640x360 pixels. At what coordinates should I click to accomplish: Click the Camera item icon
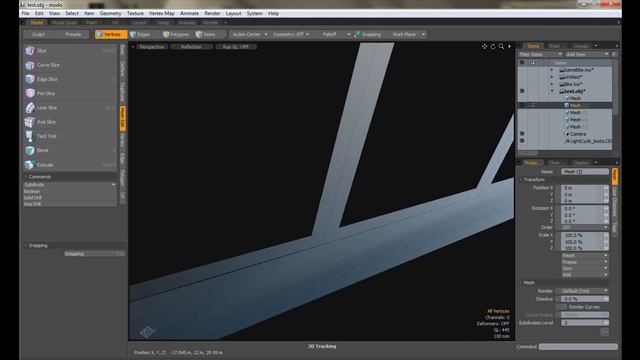coord(567,134)
